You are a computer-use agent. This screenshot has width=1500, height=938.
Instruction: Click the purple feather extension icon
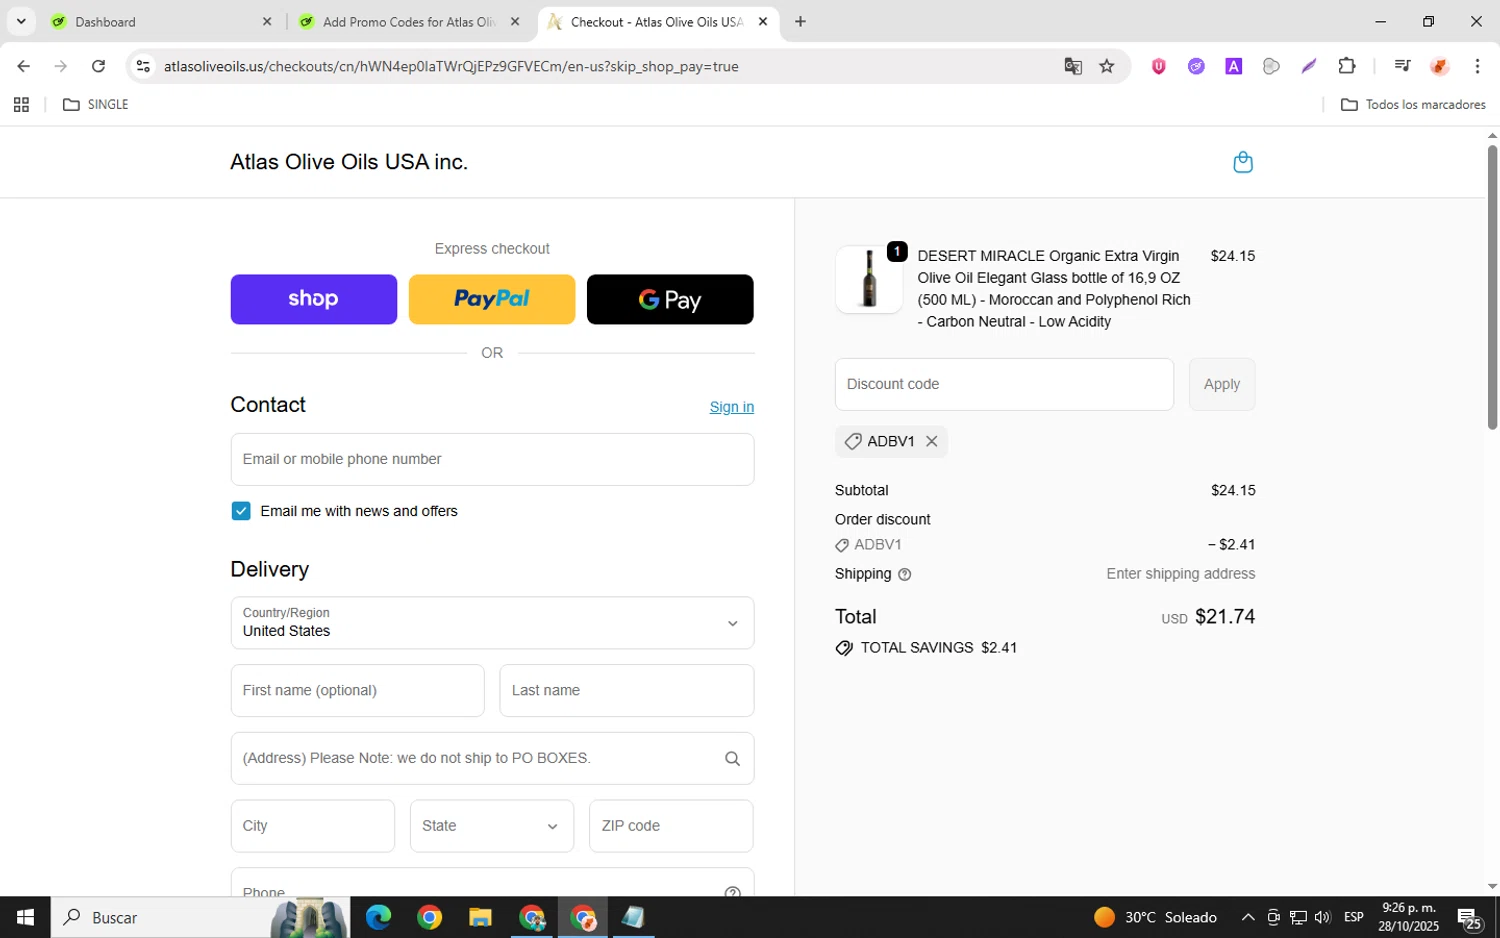(x=1309, y=66)
